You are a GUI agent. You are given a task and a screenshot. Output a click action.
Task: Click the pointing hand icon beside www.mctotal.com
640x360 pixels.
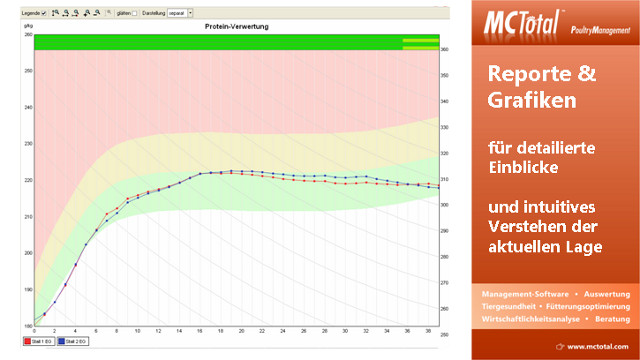click(x=560, y=347)
